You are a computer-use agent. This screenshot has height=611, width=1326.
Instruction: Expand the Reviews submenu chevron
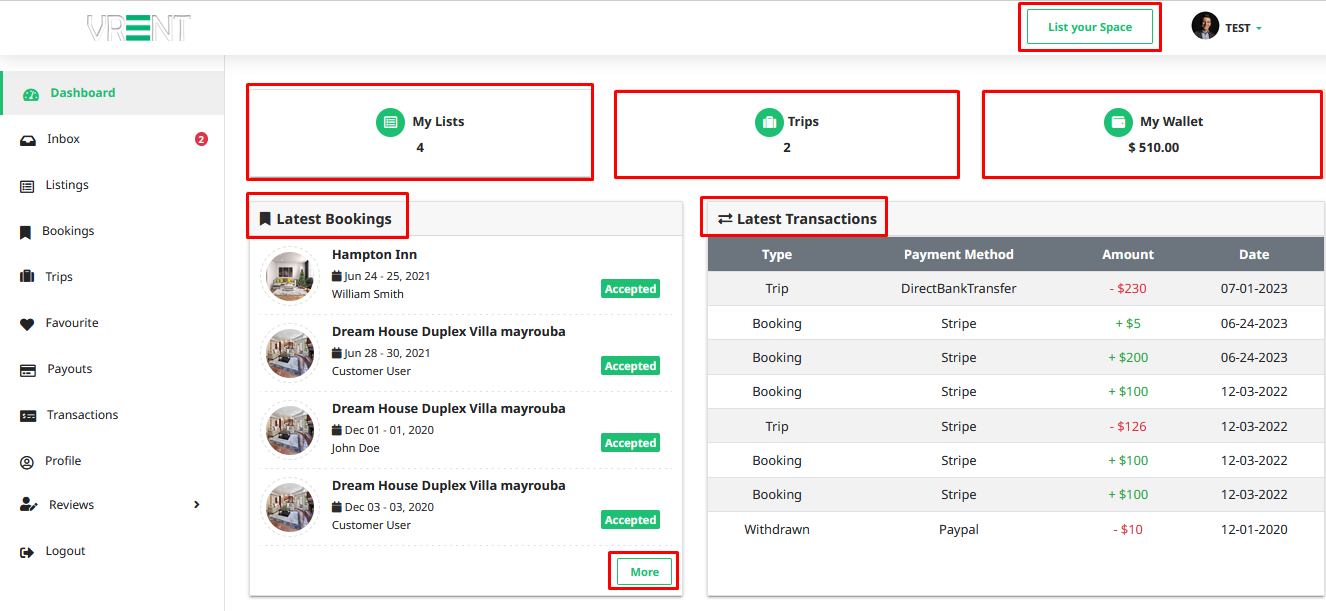196,505
